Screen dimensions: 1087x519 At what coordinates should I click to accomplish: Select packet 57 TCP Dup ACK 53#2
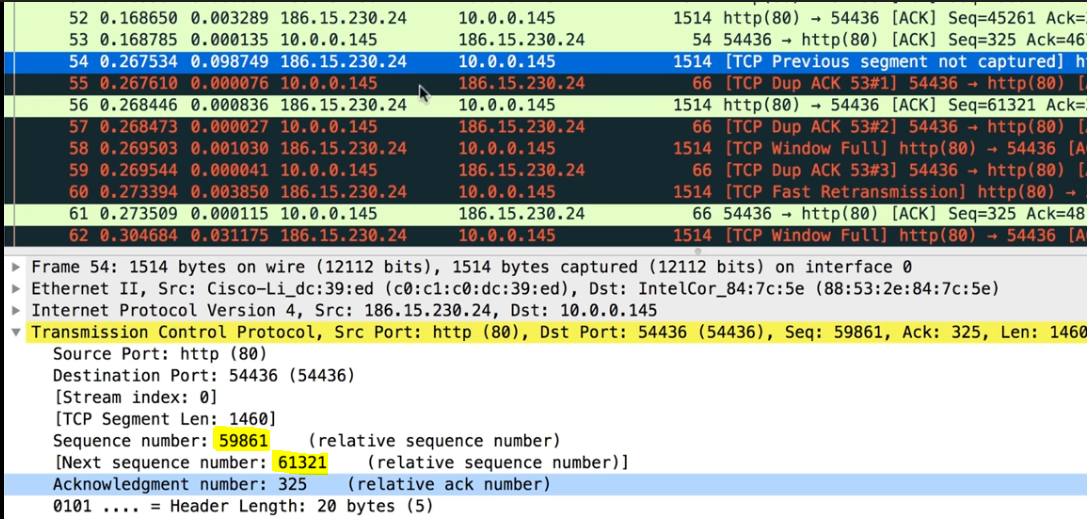point(546,127)
